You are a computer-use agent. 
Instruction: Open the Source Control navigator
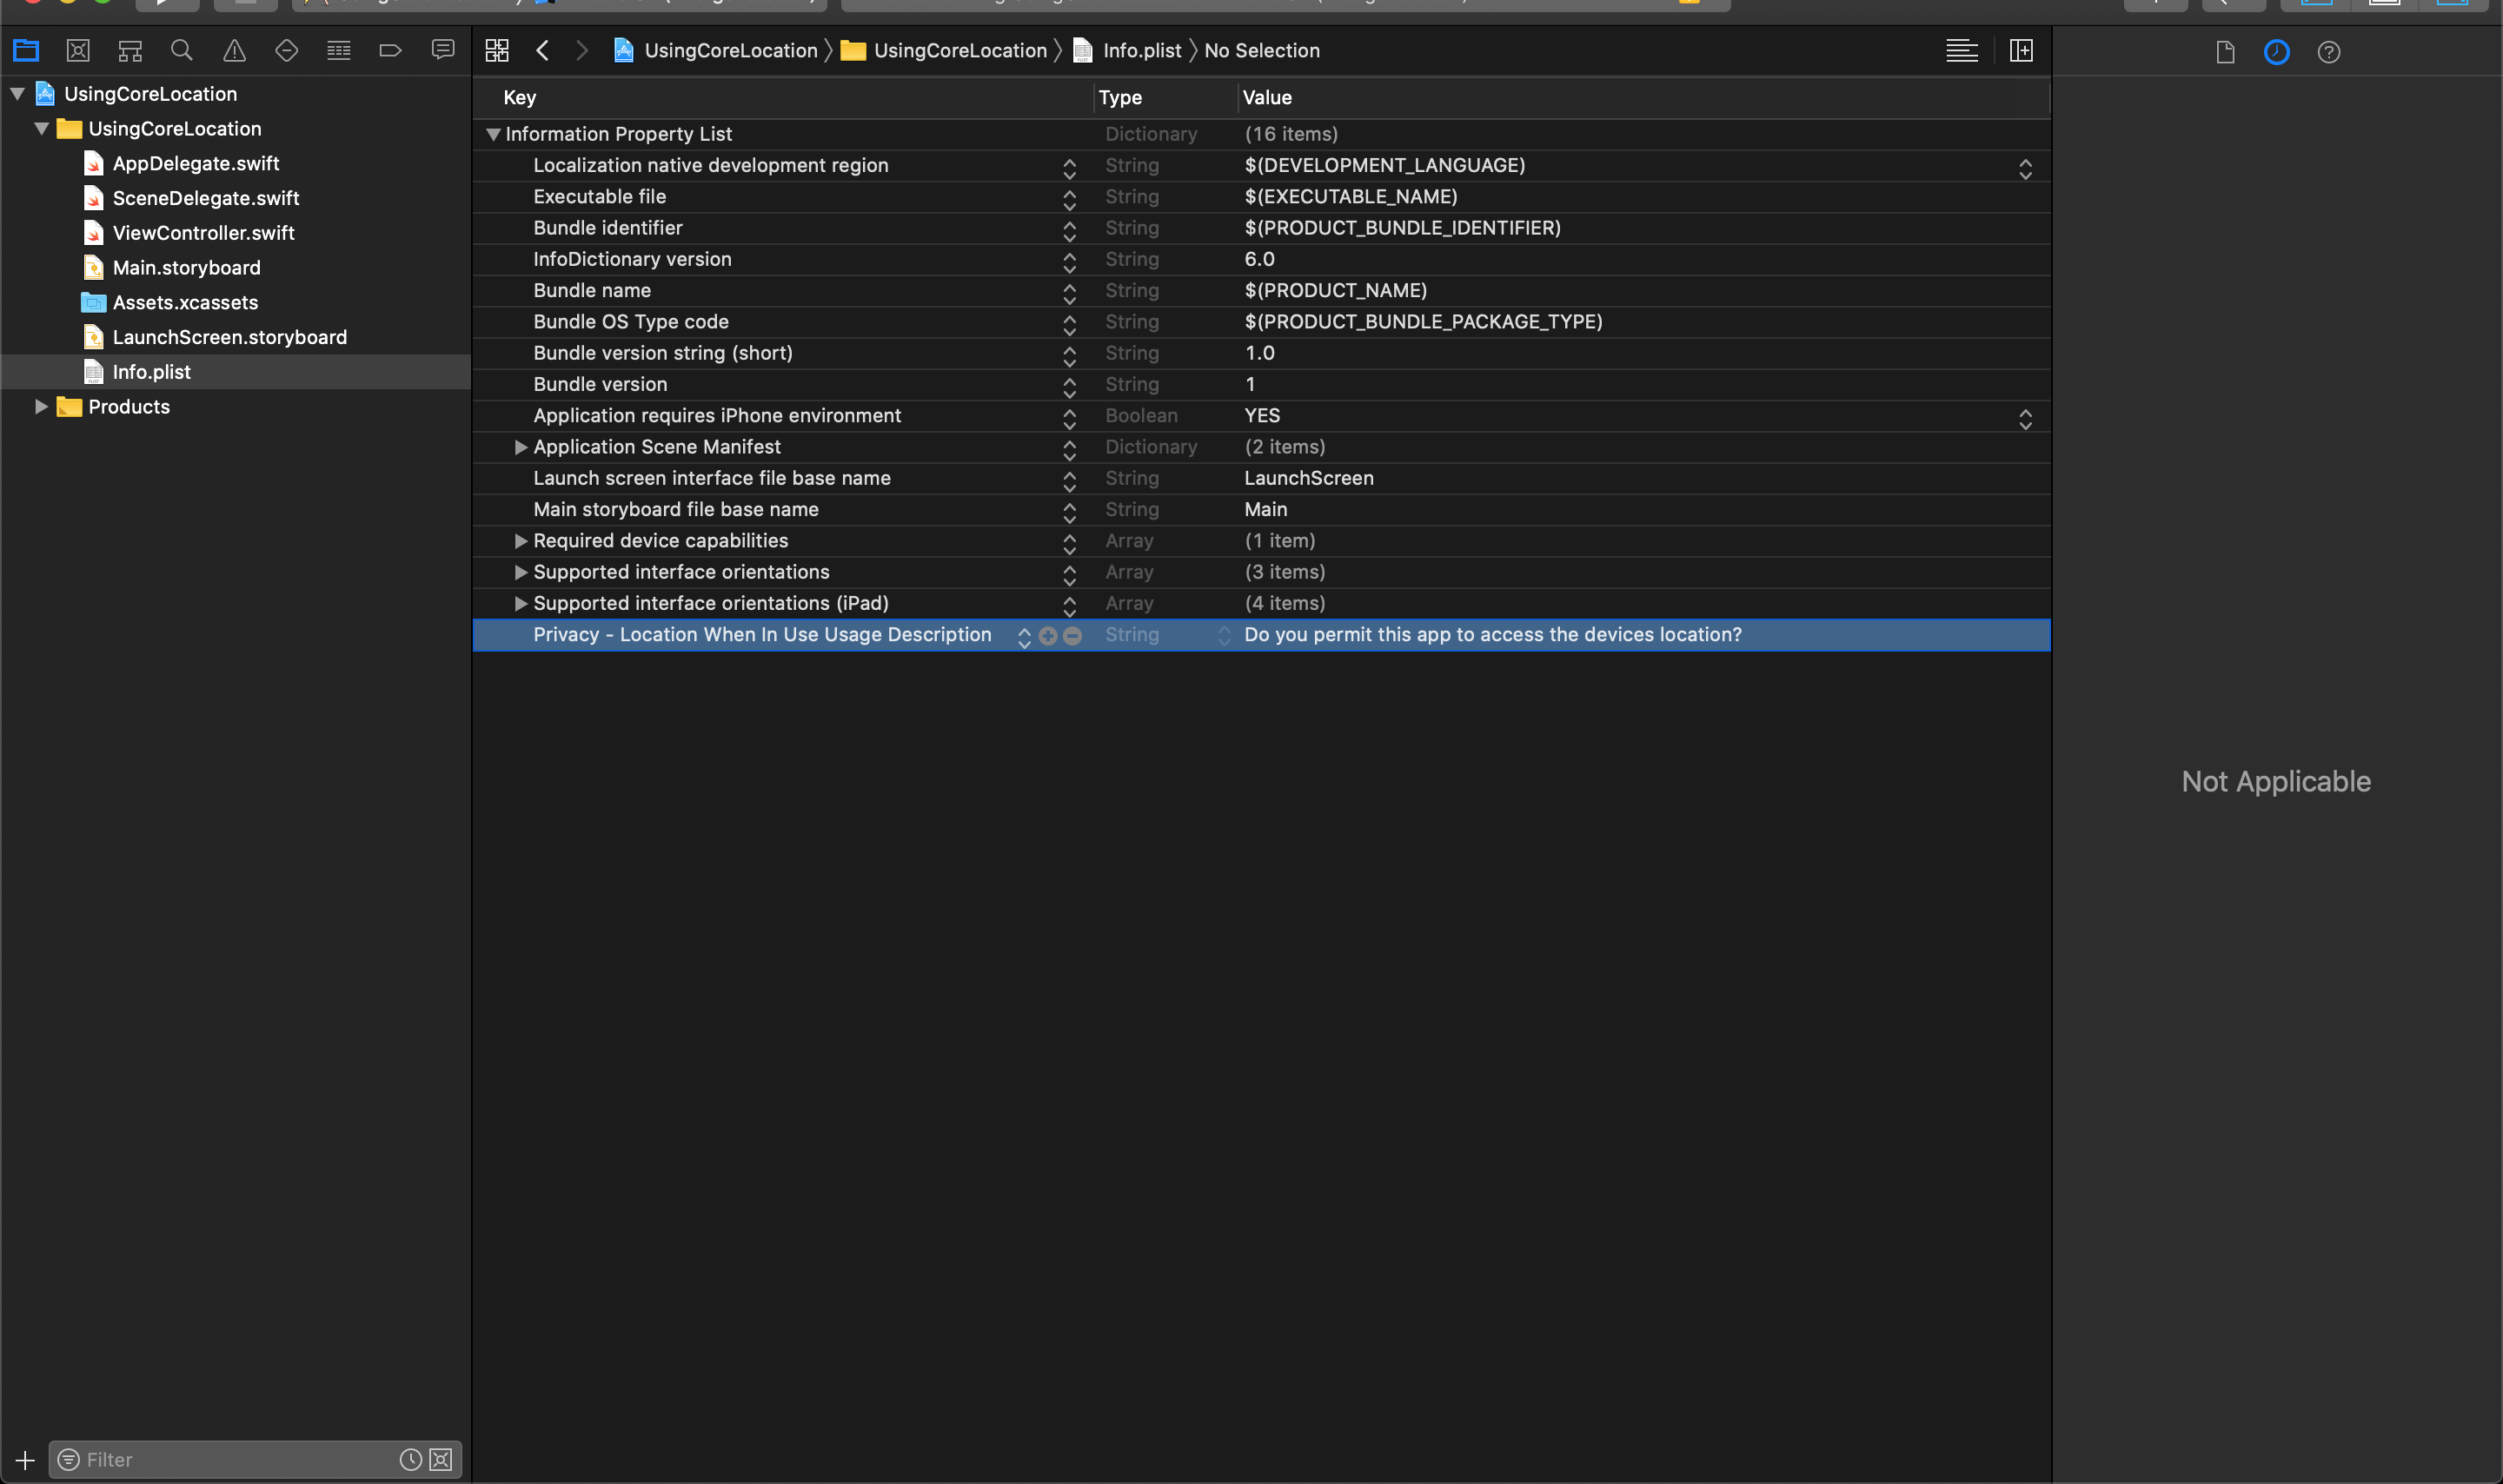(x=78, y=50)
